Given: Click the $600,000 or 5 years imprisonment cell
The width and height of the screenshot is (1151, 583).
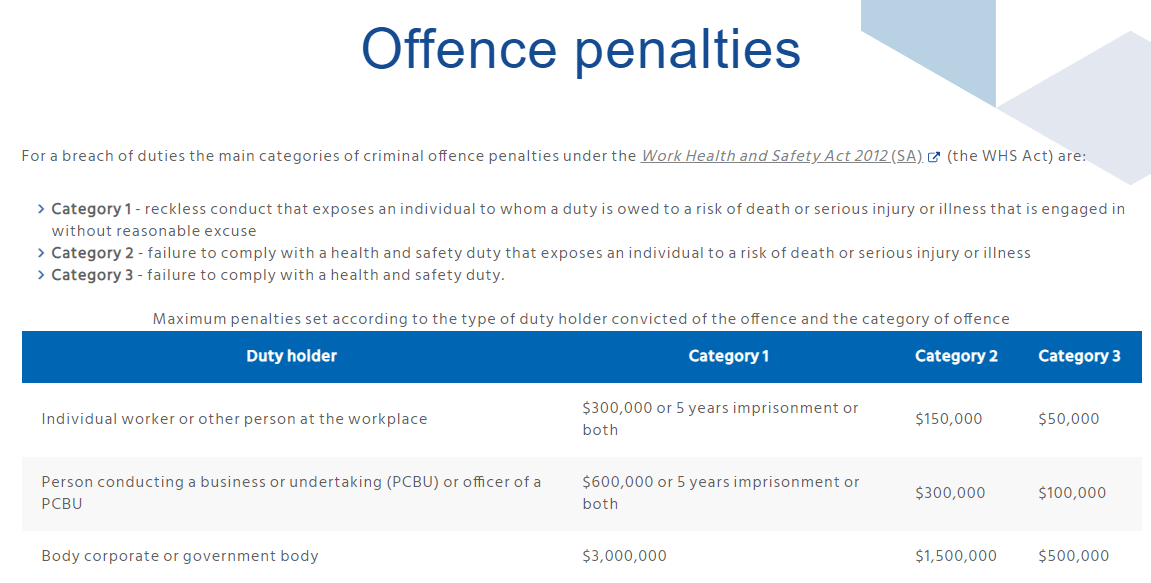Looking at the screenshot, I should click(x=721, y=493).
